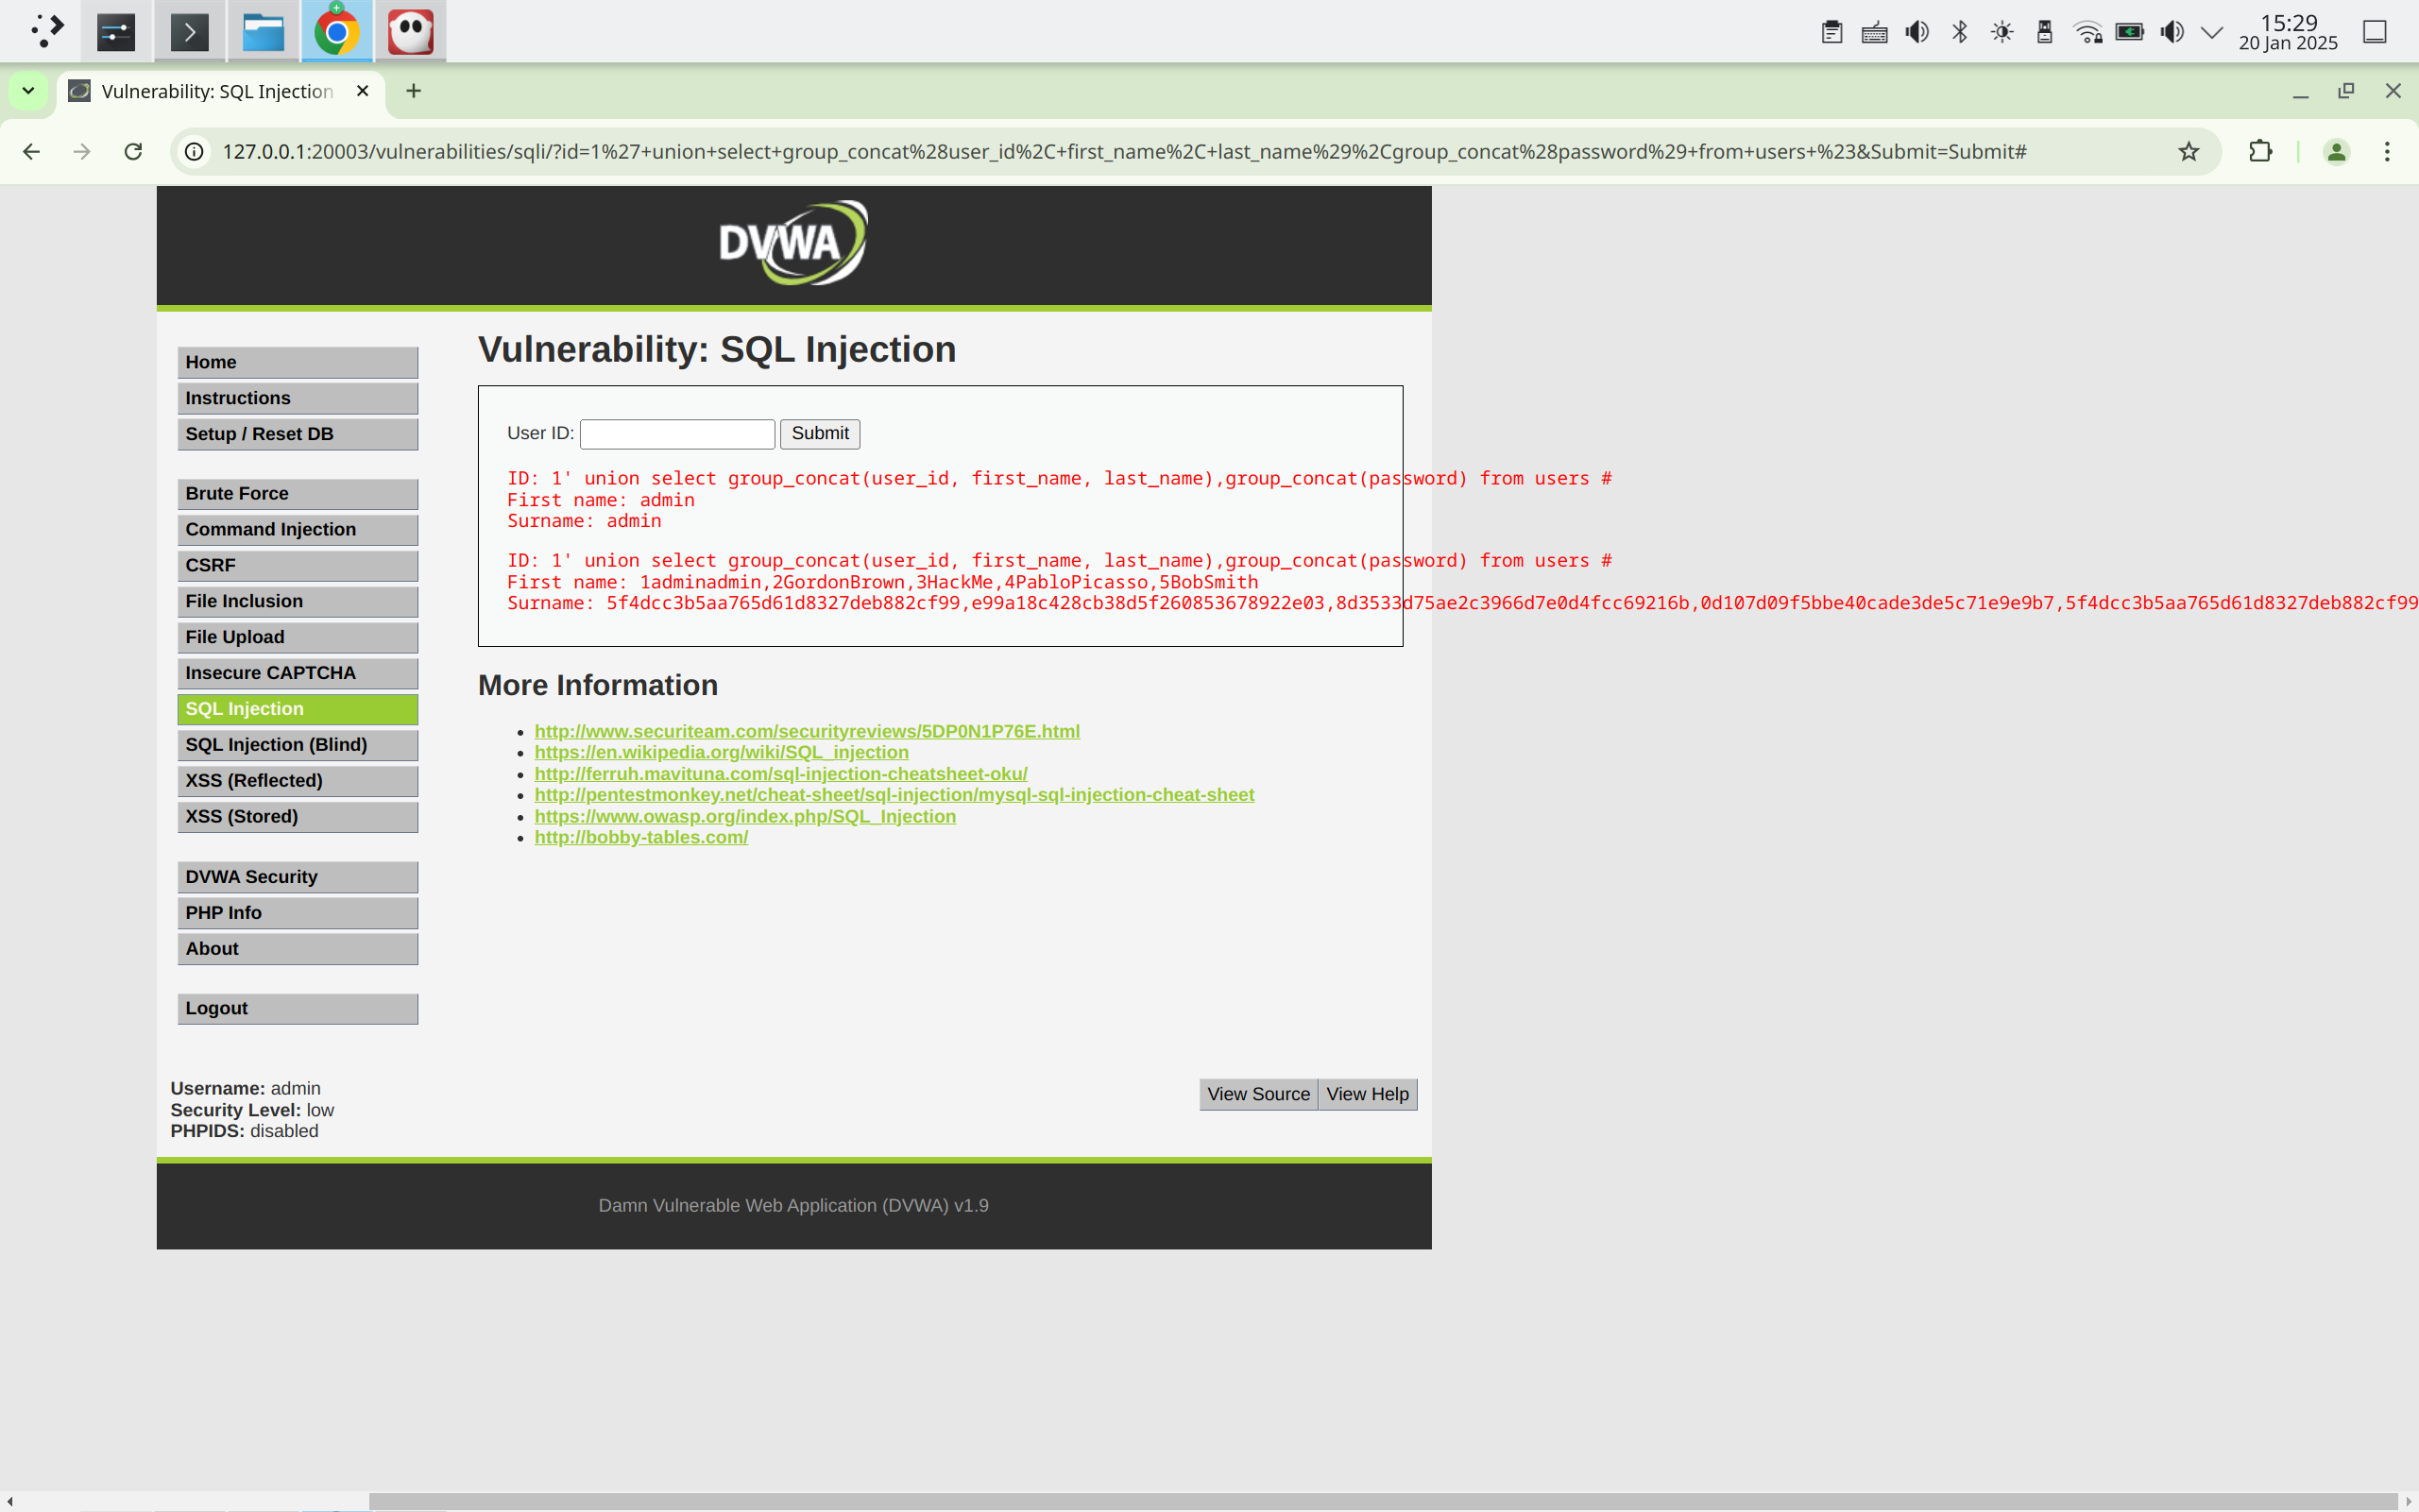Open the terminal app in taskbar
This screenshot has width=2419, height=1512.
pyautogui.click(x=189, y=32)
